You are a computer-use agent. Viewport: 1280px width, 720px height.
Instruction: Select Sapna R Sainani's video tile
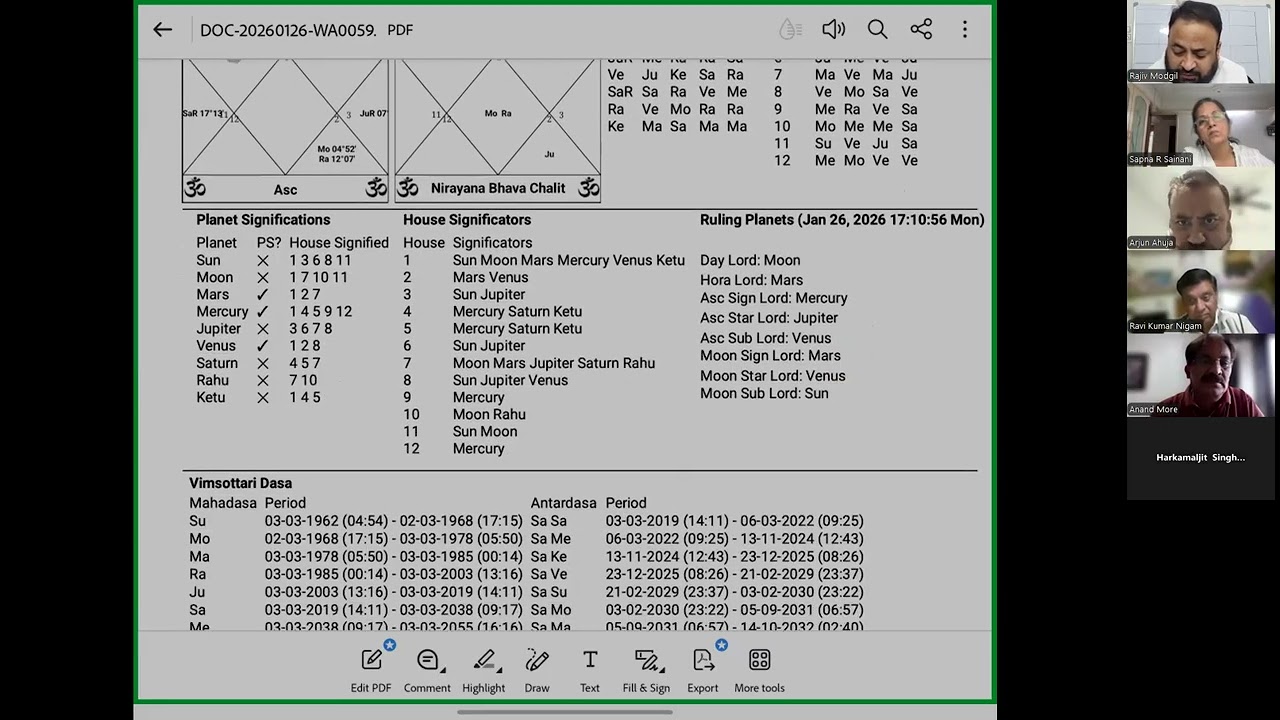(1201, 125)
